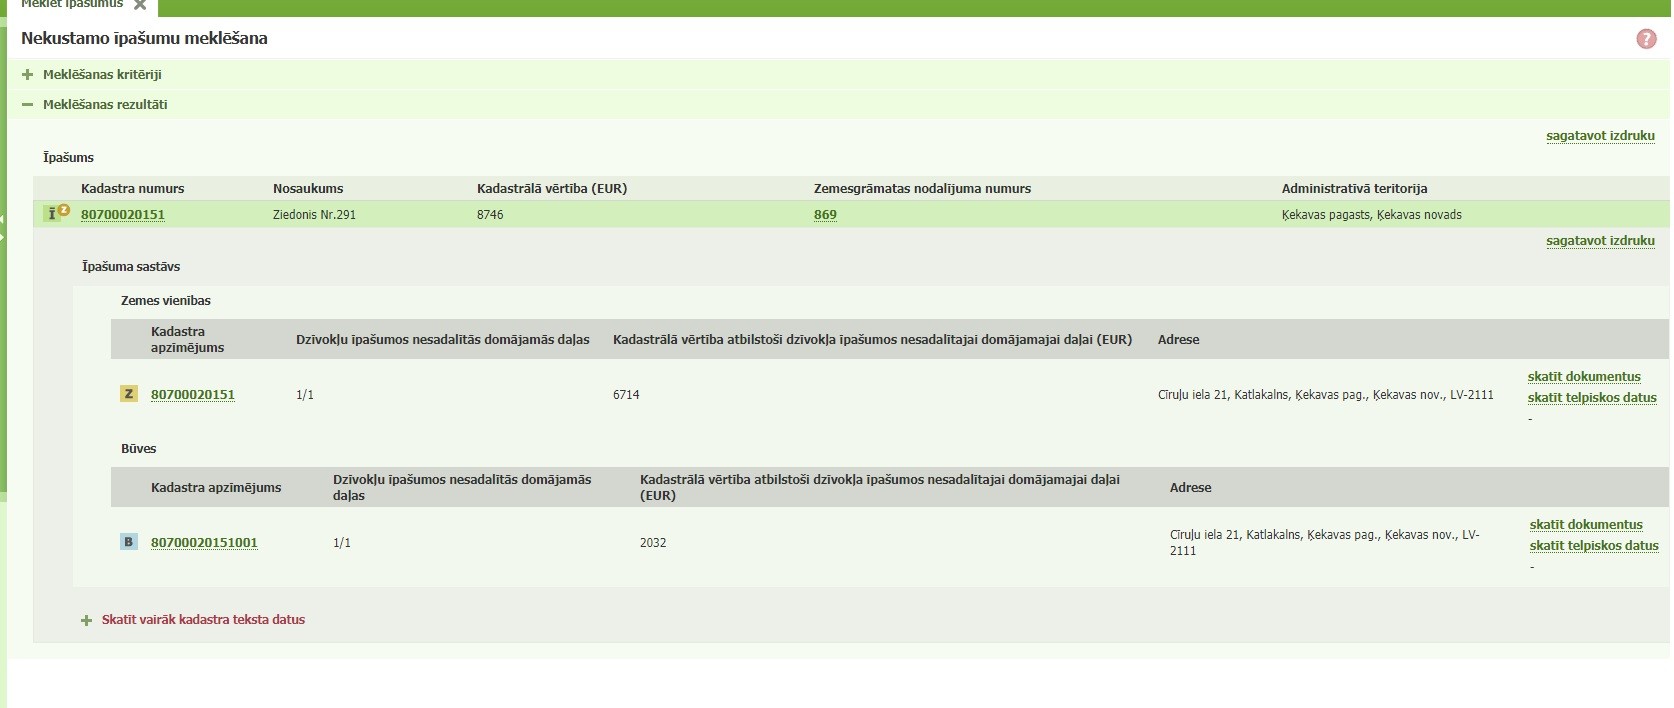Screen dimensions: 1674x708
Task: Click the yellow Z land unit icon
Action: coord(129,394)
